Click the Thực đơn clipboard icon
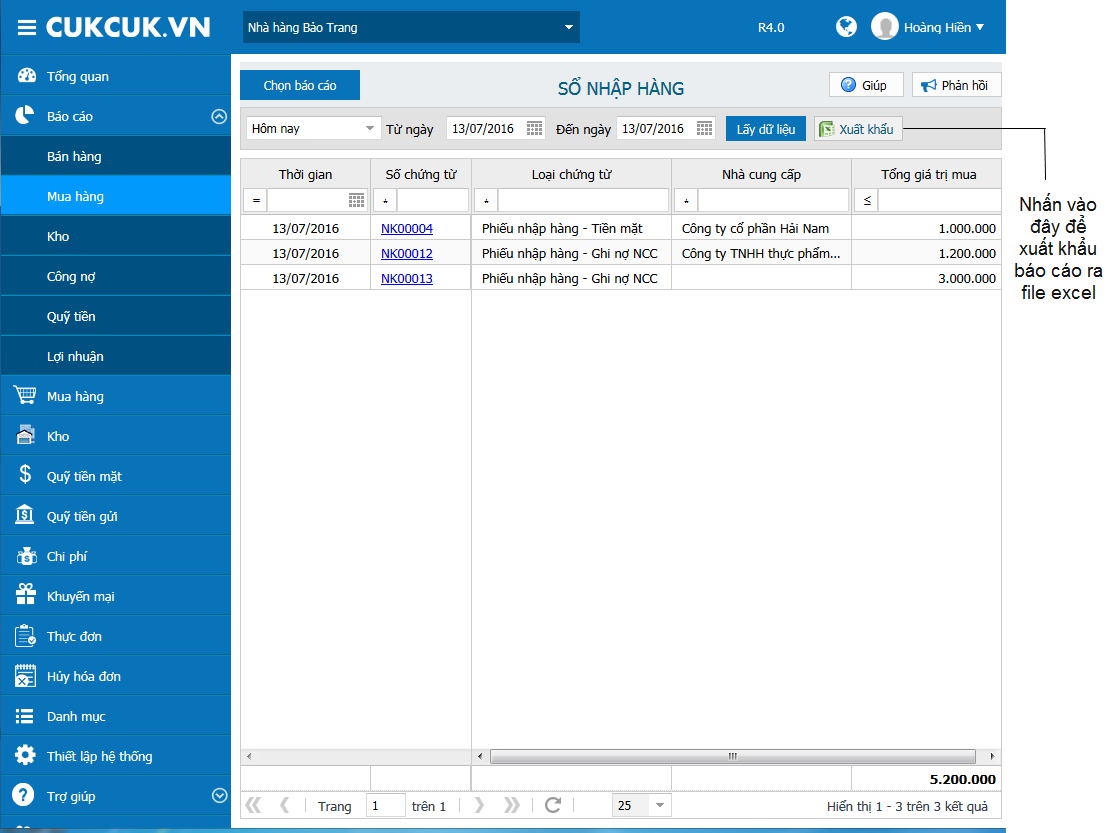 [x=25, y=636]
